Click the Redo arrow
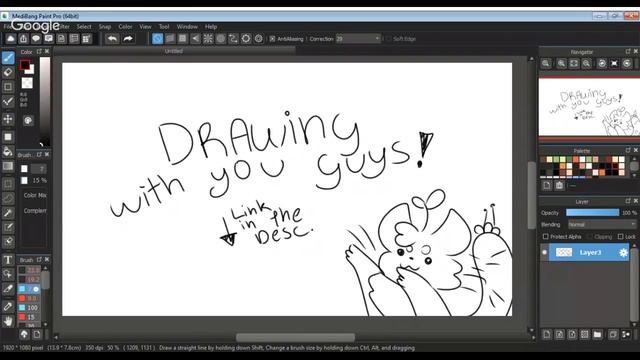Viewport: 640px width, 360px height. click(128, 39)
